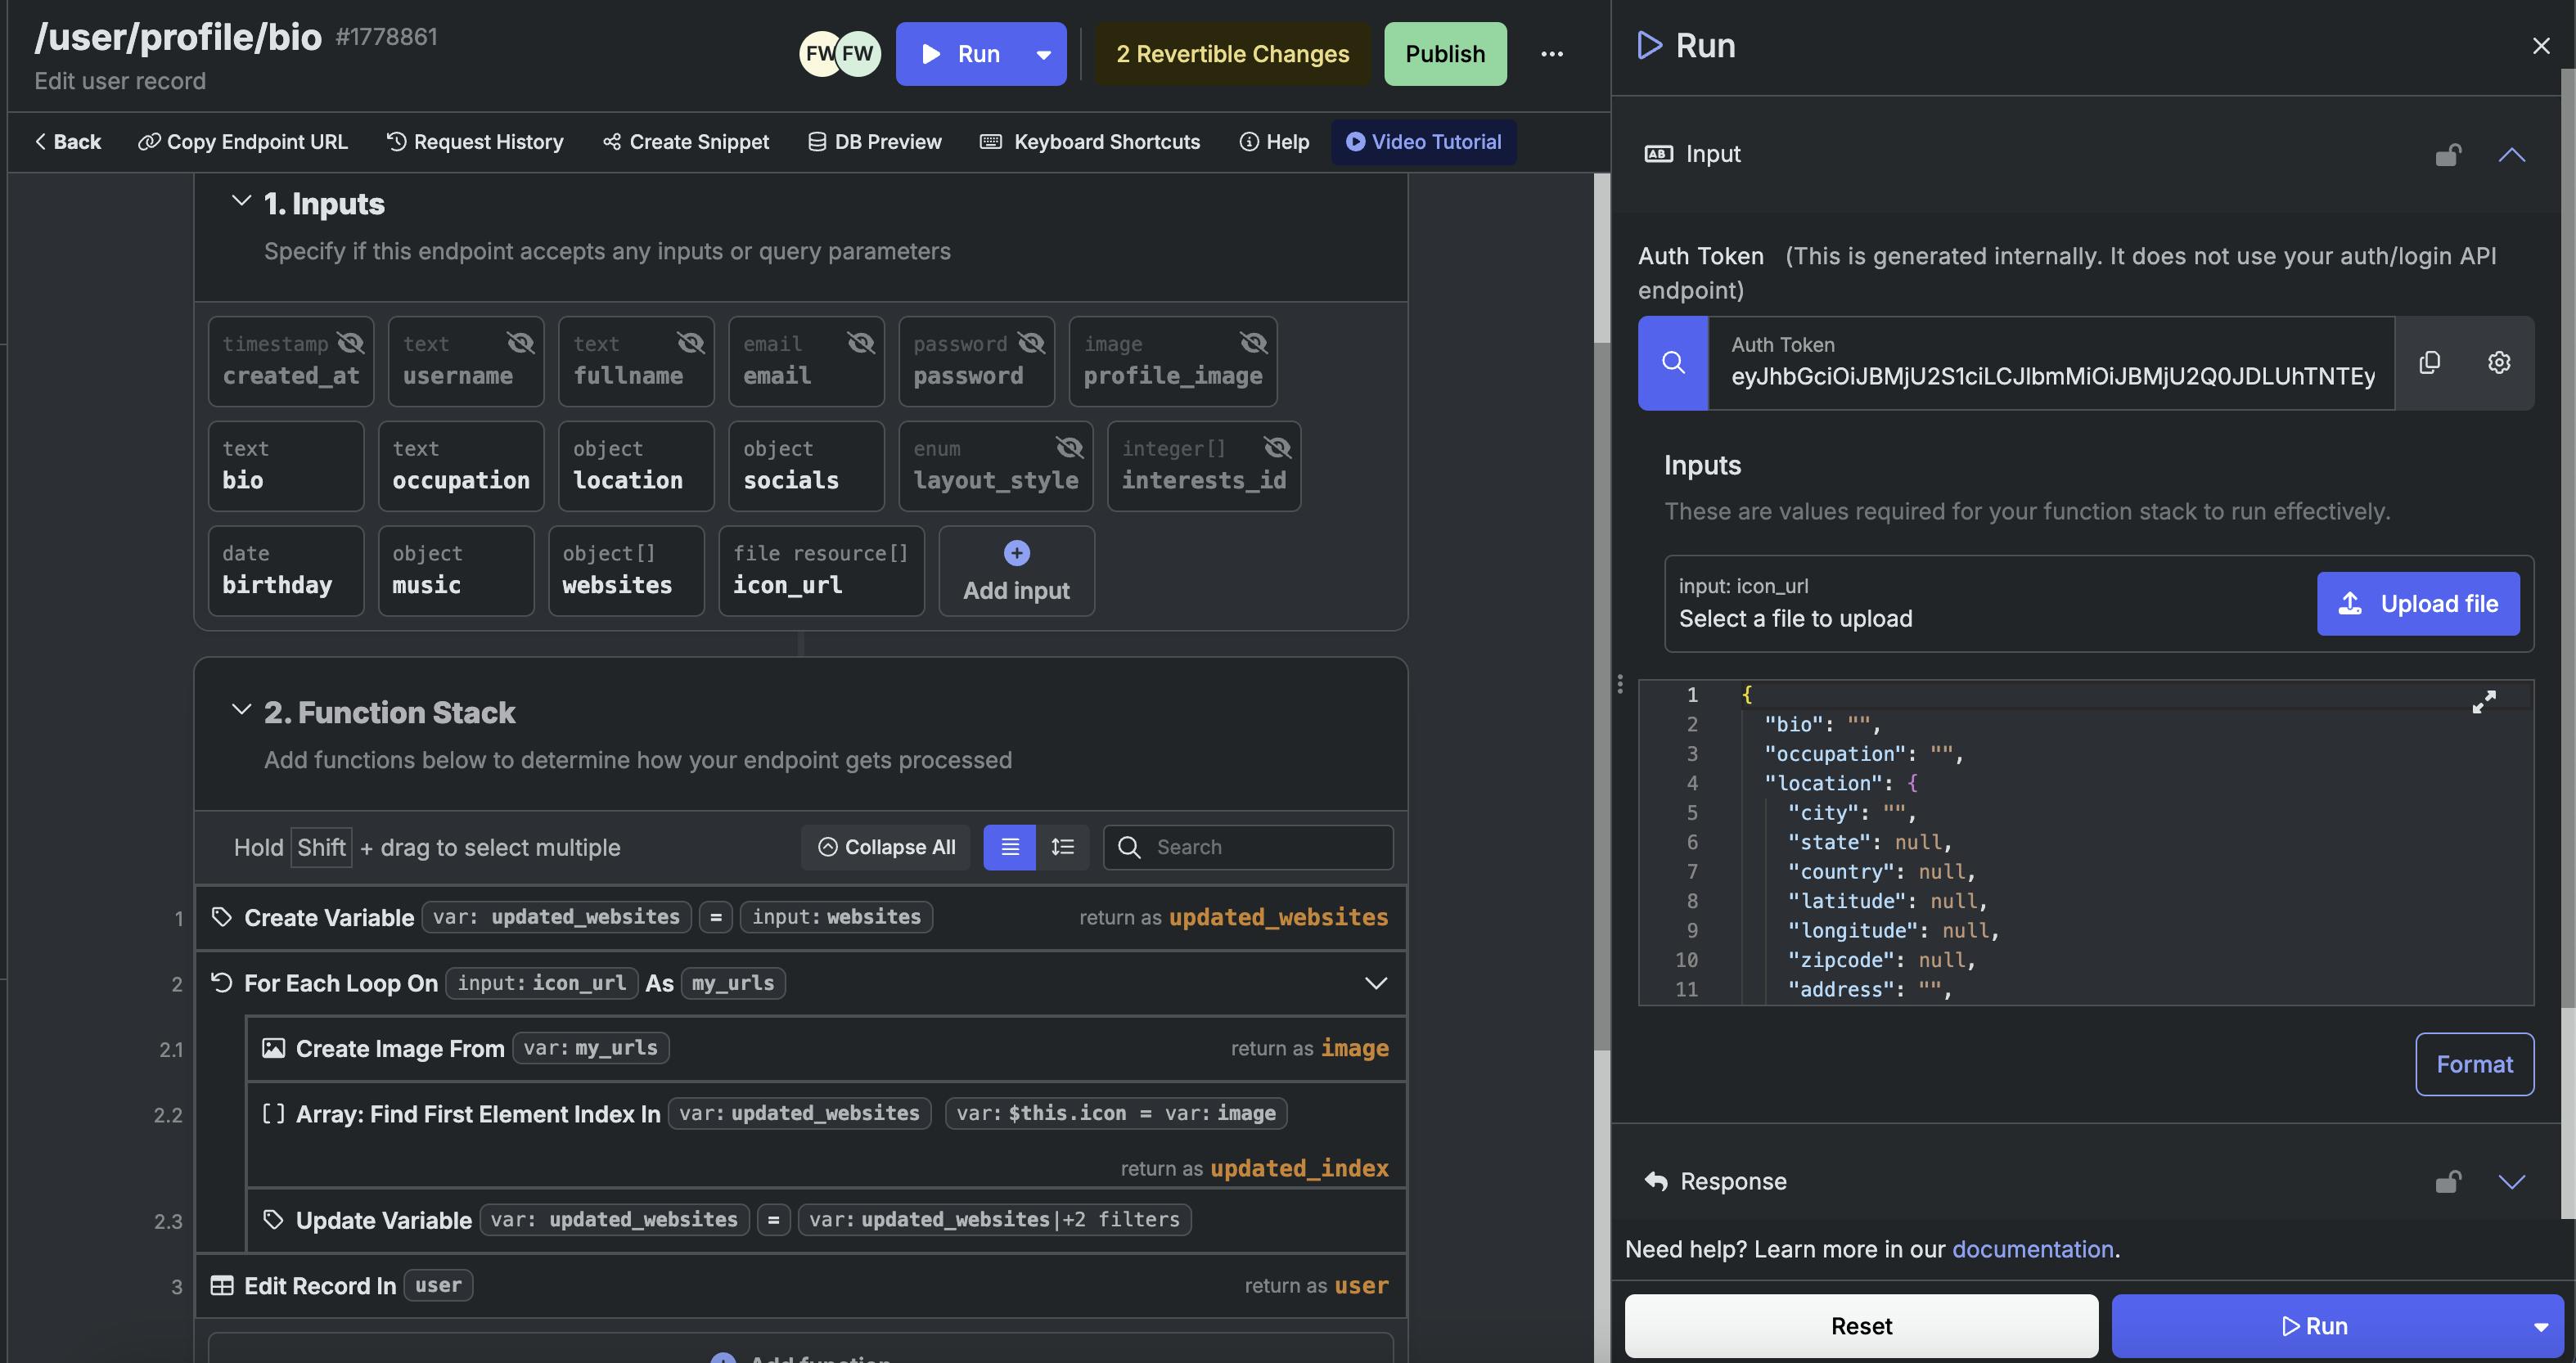Image resolution: width=2576 pixels, height=1363 pixels.
Task: Click the panel resize handle dots
Action: tap(1620, 684)
